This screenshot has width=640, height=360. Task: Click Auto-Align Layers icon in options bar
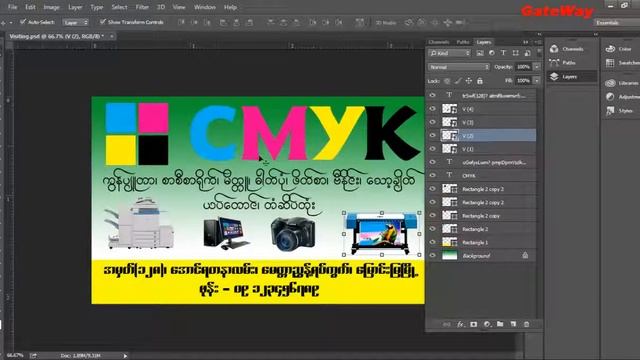coord(360,22)
